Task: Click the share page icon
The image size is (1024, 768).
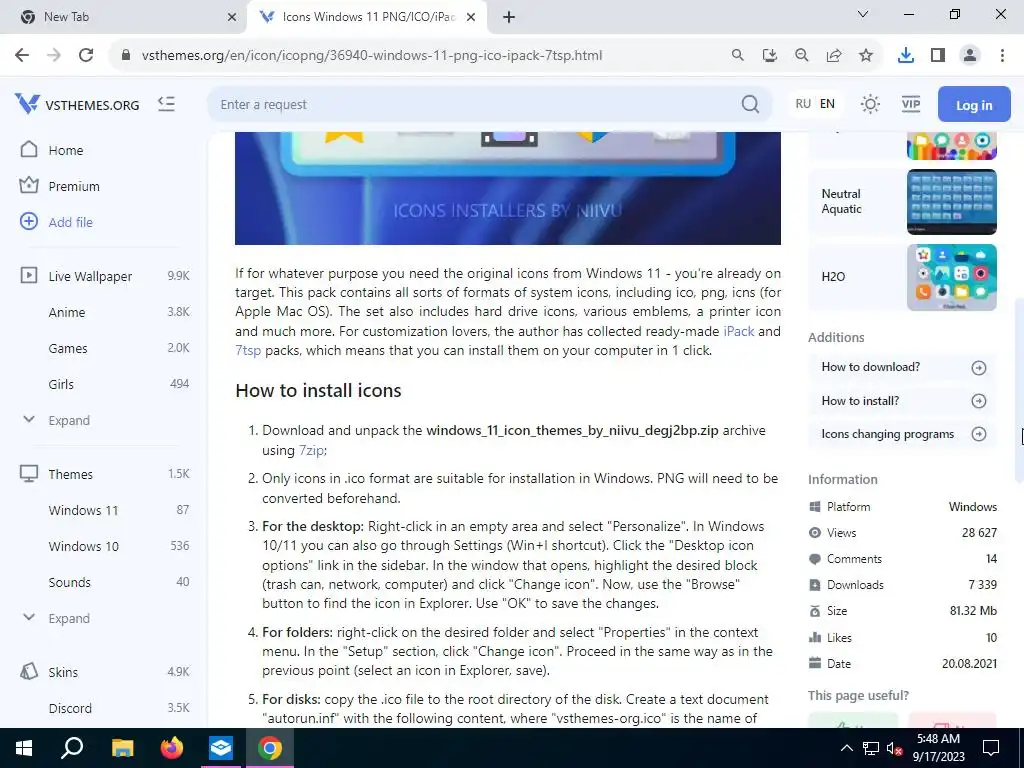Action: pyautogui.click(x=834, y=55)
